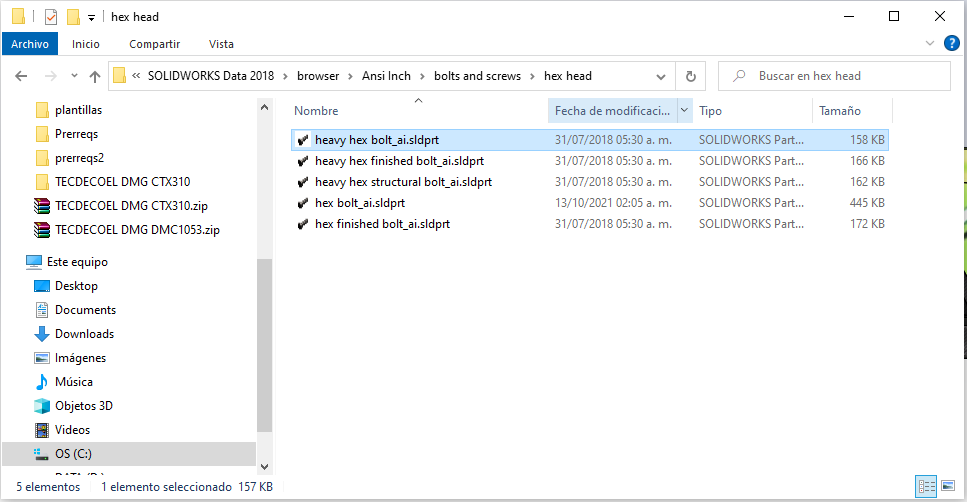This screenshot has height=502, width=967.
Task: Switch to large icons view
Action: click(948, 486)
